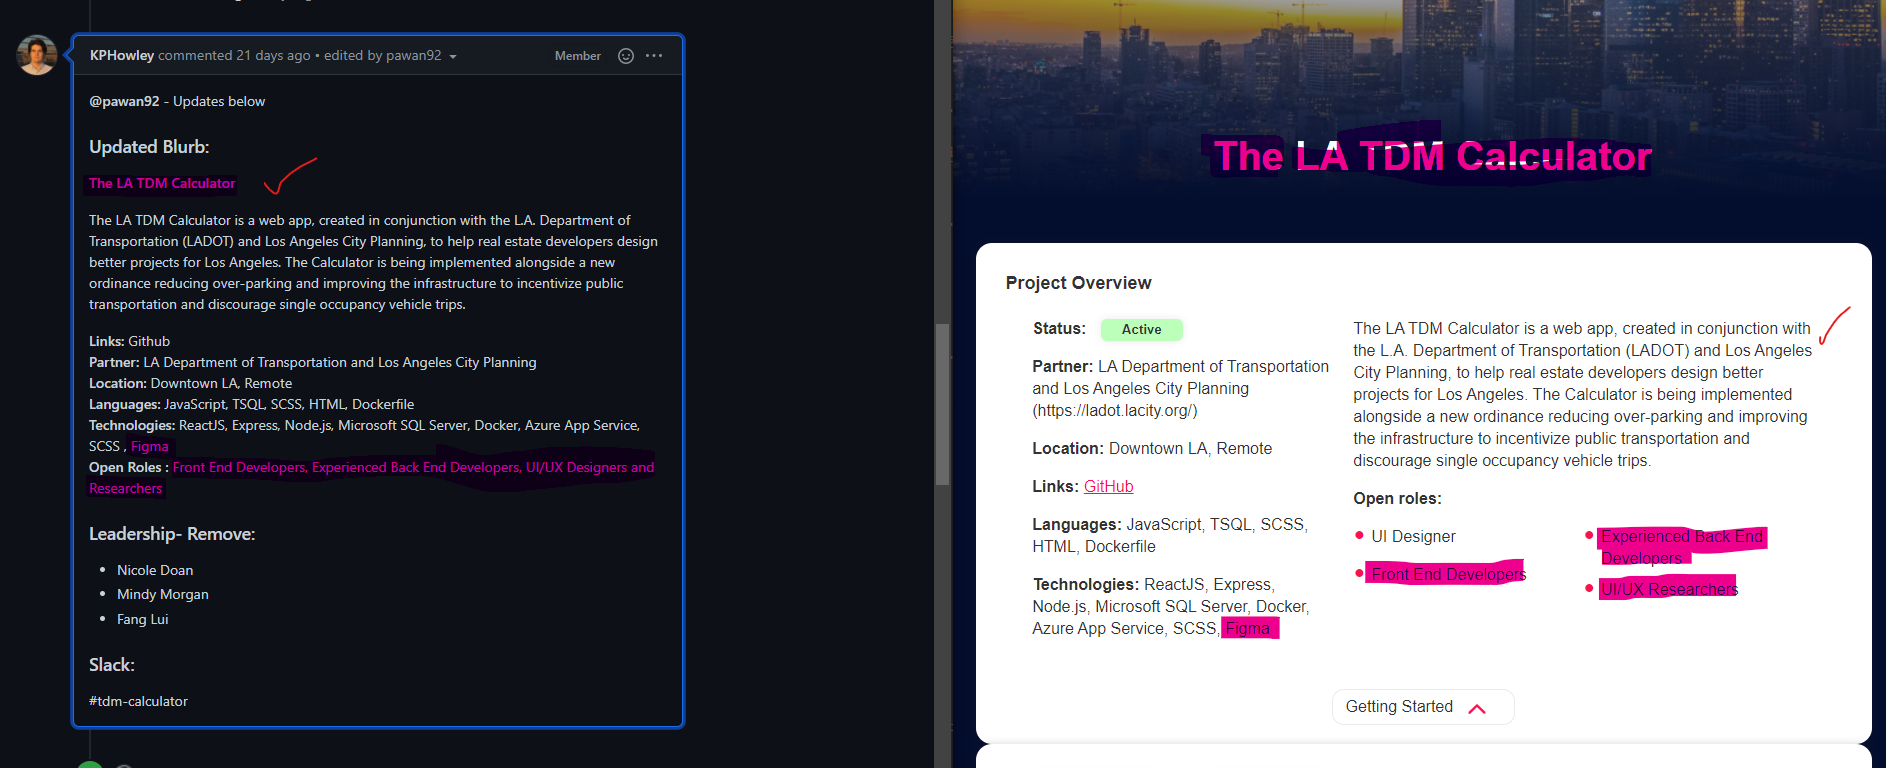Viewport: 1886px width, 768px height.
Task: Click the vertical scrollbar between panes
Action: coord(942,405)
